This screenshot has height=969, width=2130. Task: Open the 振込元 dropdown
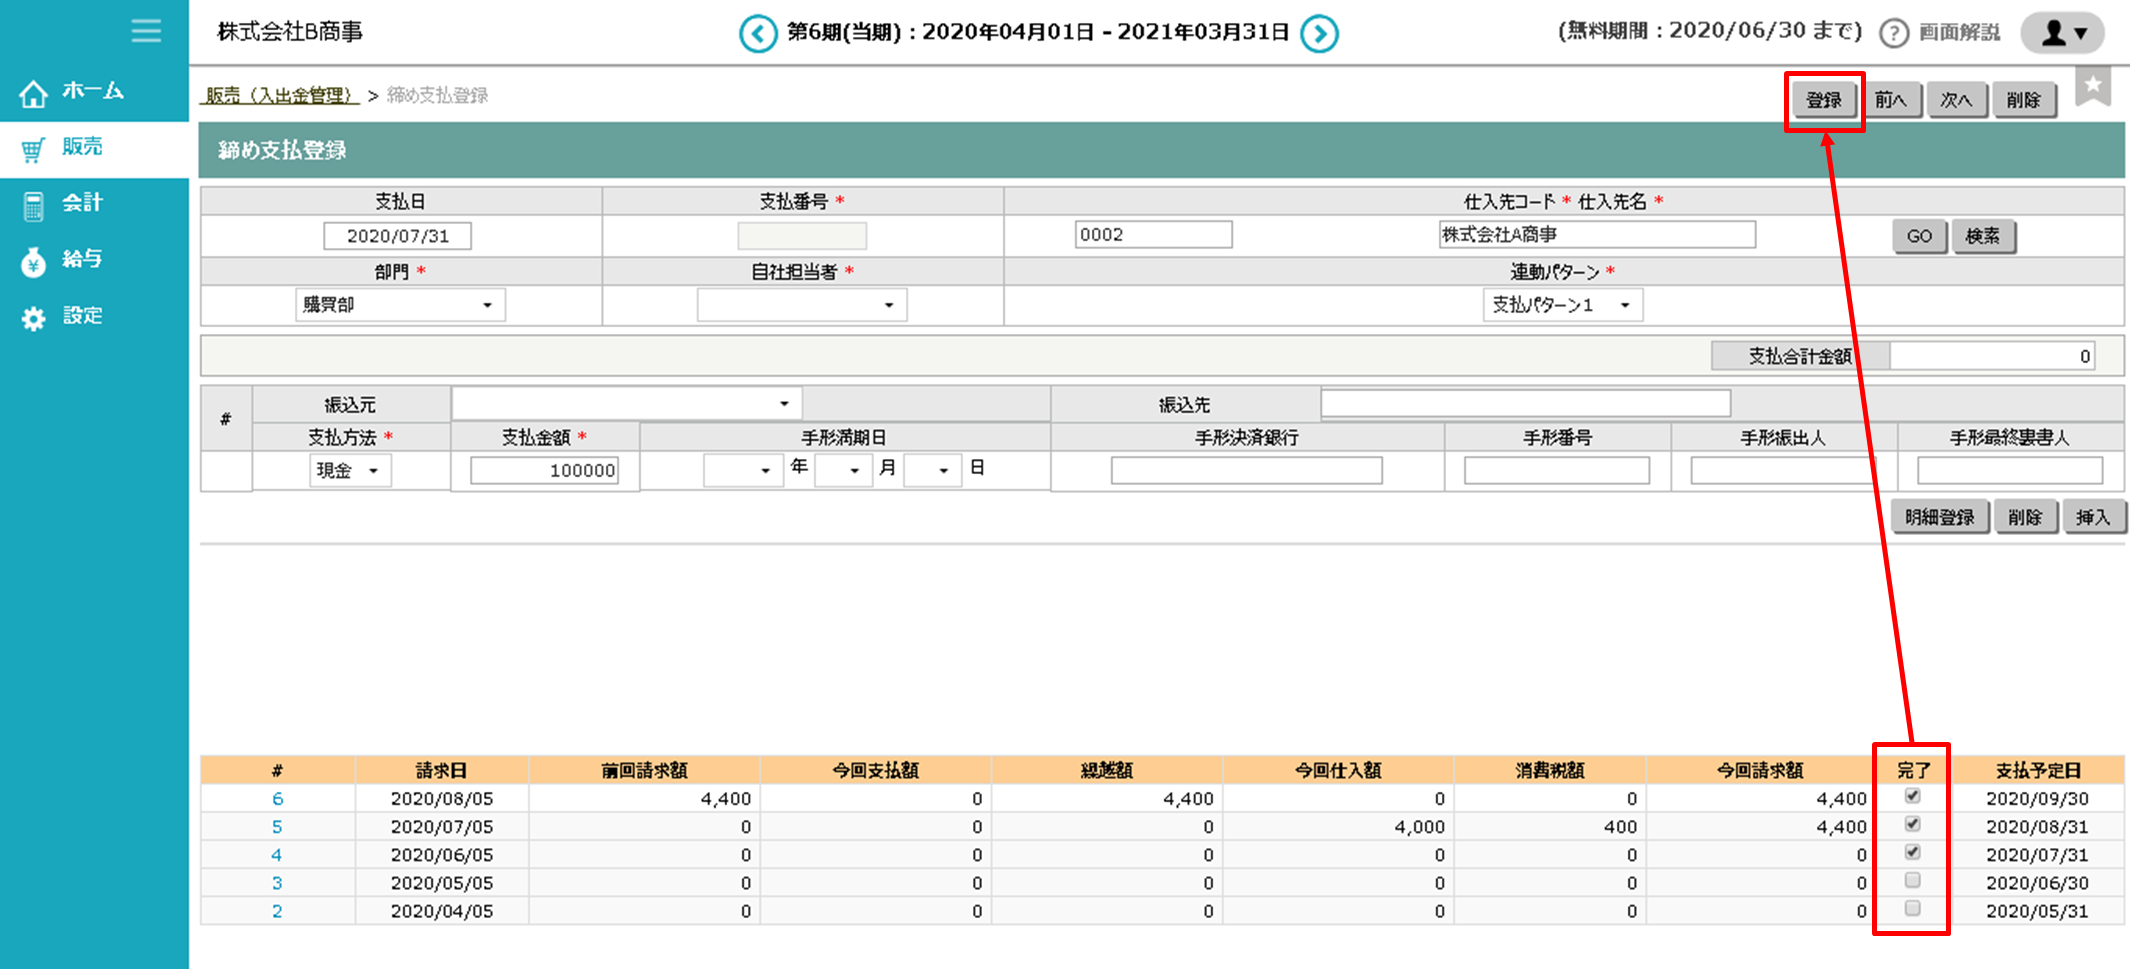[626, 404]
